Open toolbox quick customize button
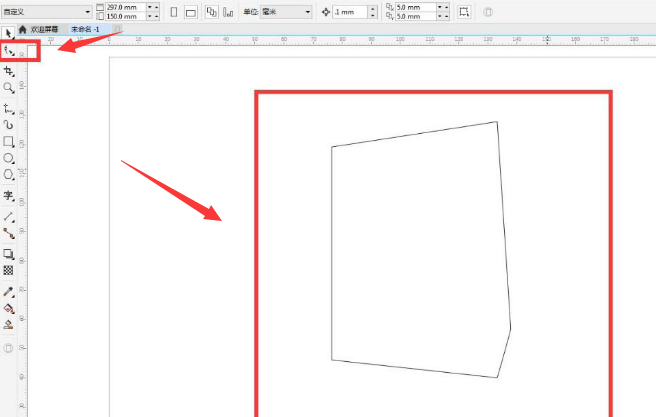Image resolution: width=656 pixels, height=417 pixels. pos(8,348)
